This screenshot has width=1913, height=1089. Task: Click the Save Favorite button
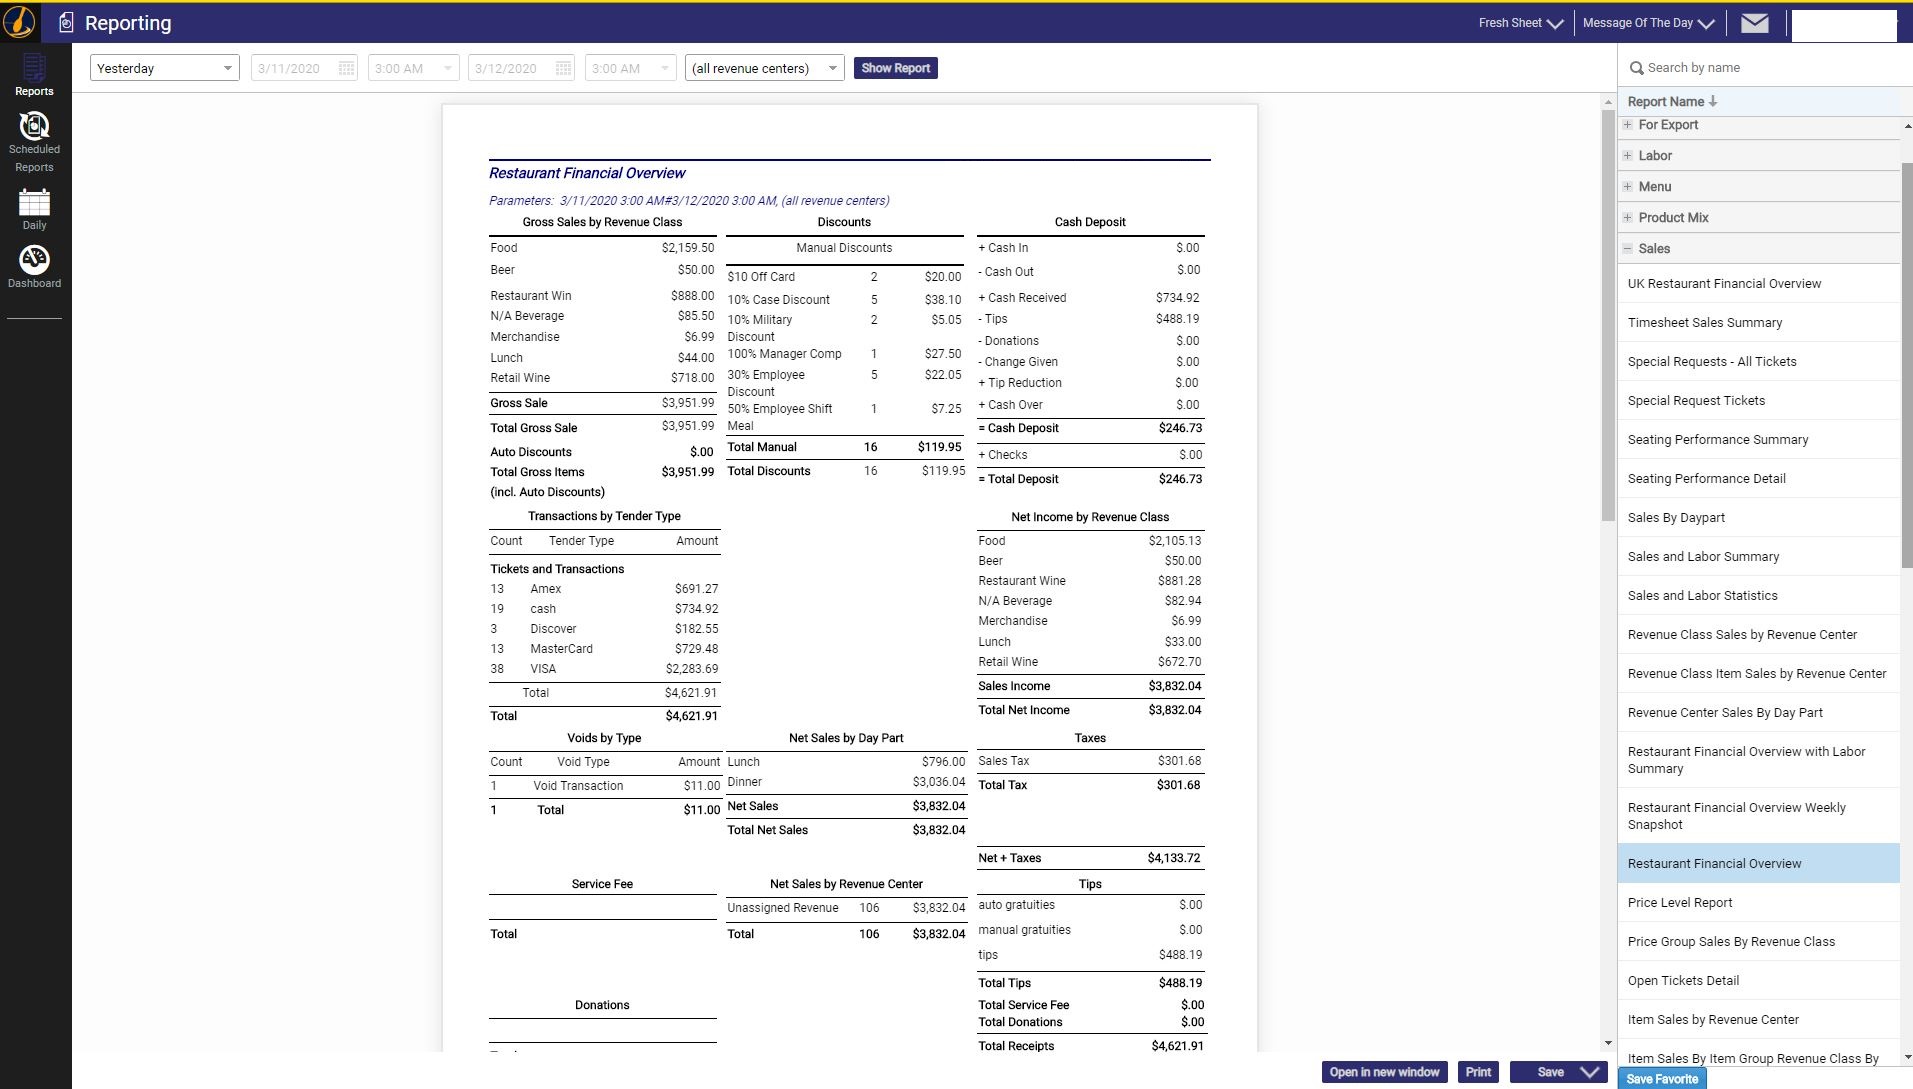[x=1661, y=1079]
